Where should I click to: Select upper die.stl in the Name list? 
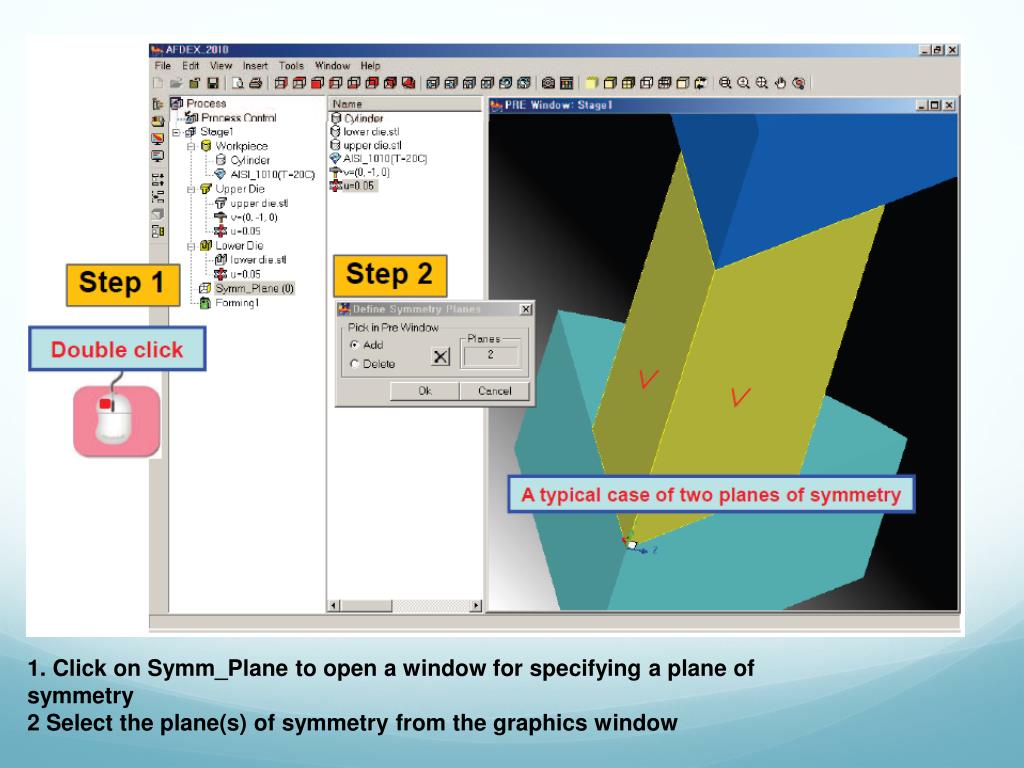point(372,146)
